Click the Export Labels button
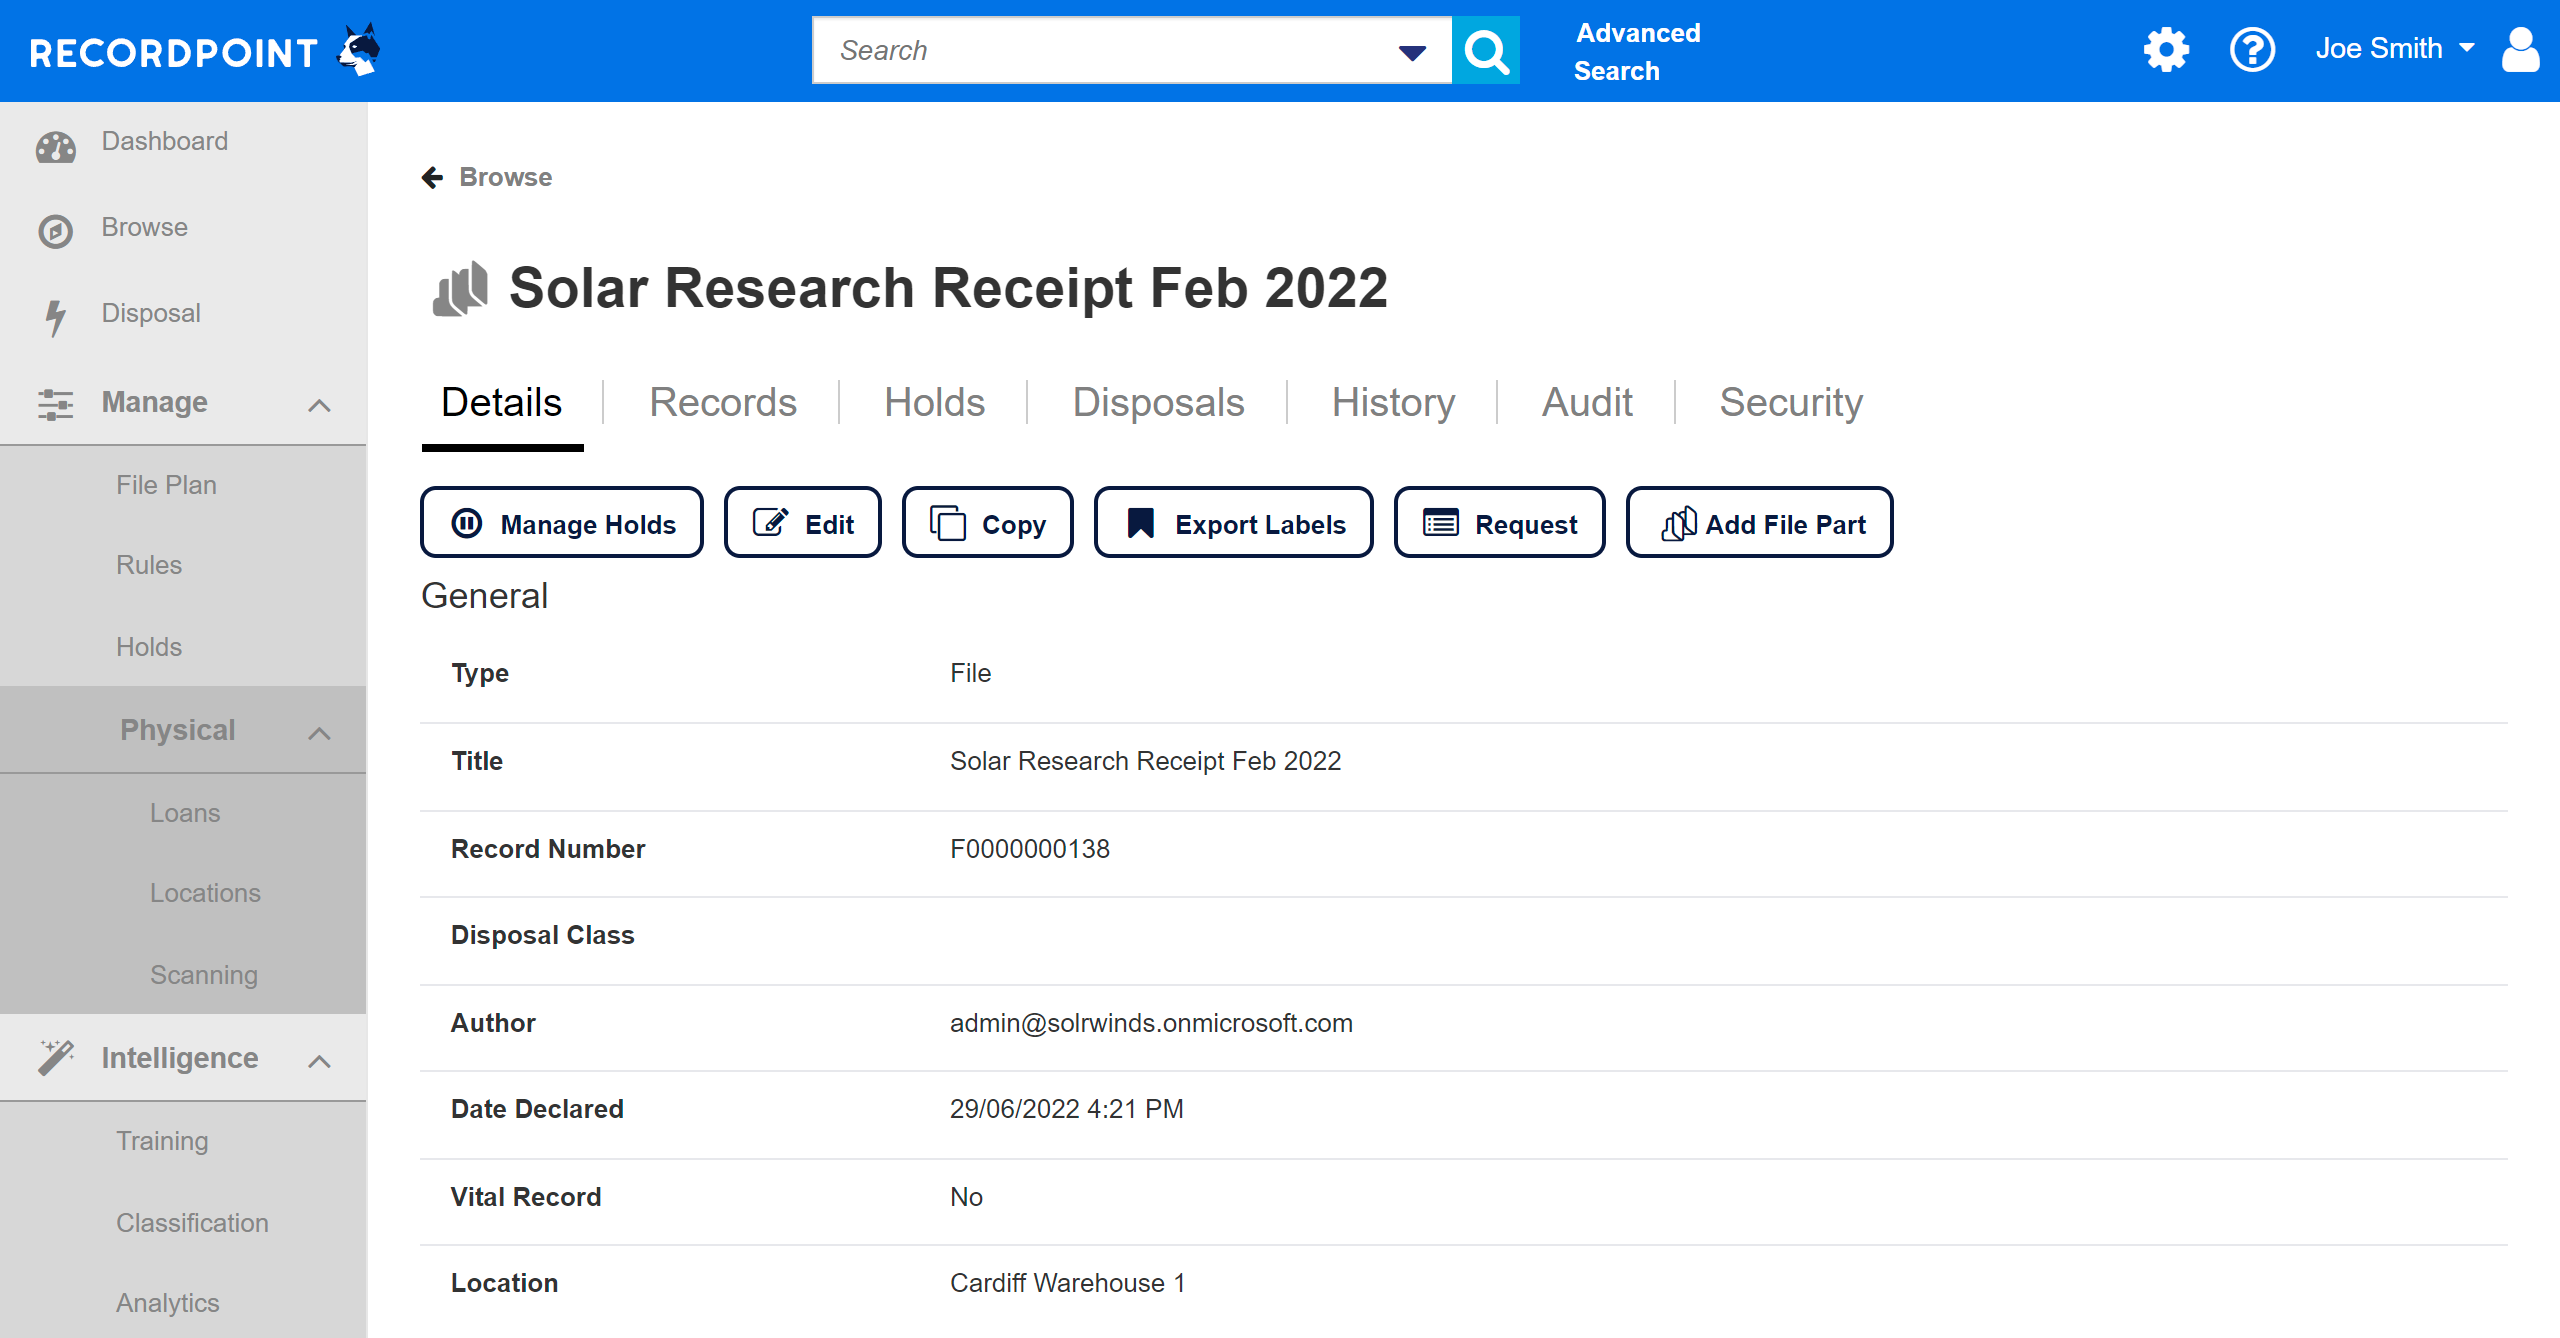2560x1338 pixels. click(1234, 522)
